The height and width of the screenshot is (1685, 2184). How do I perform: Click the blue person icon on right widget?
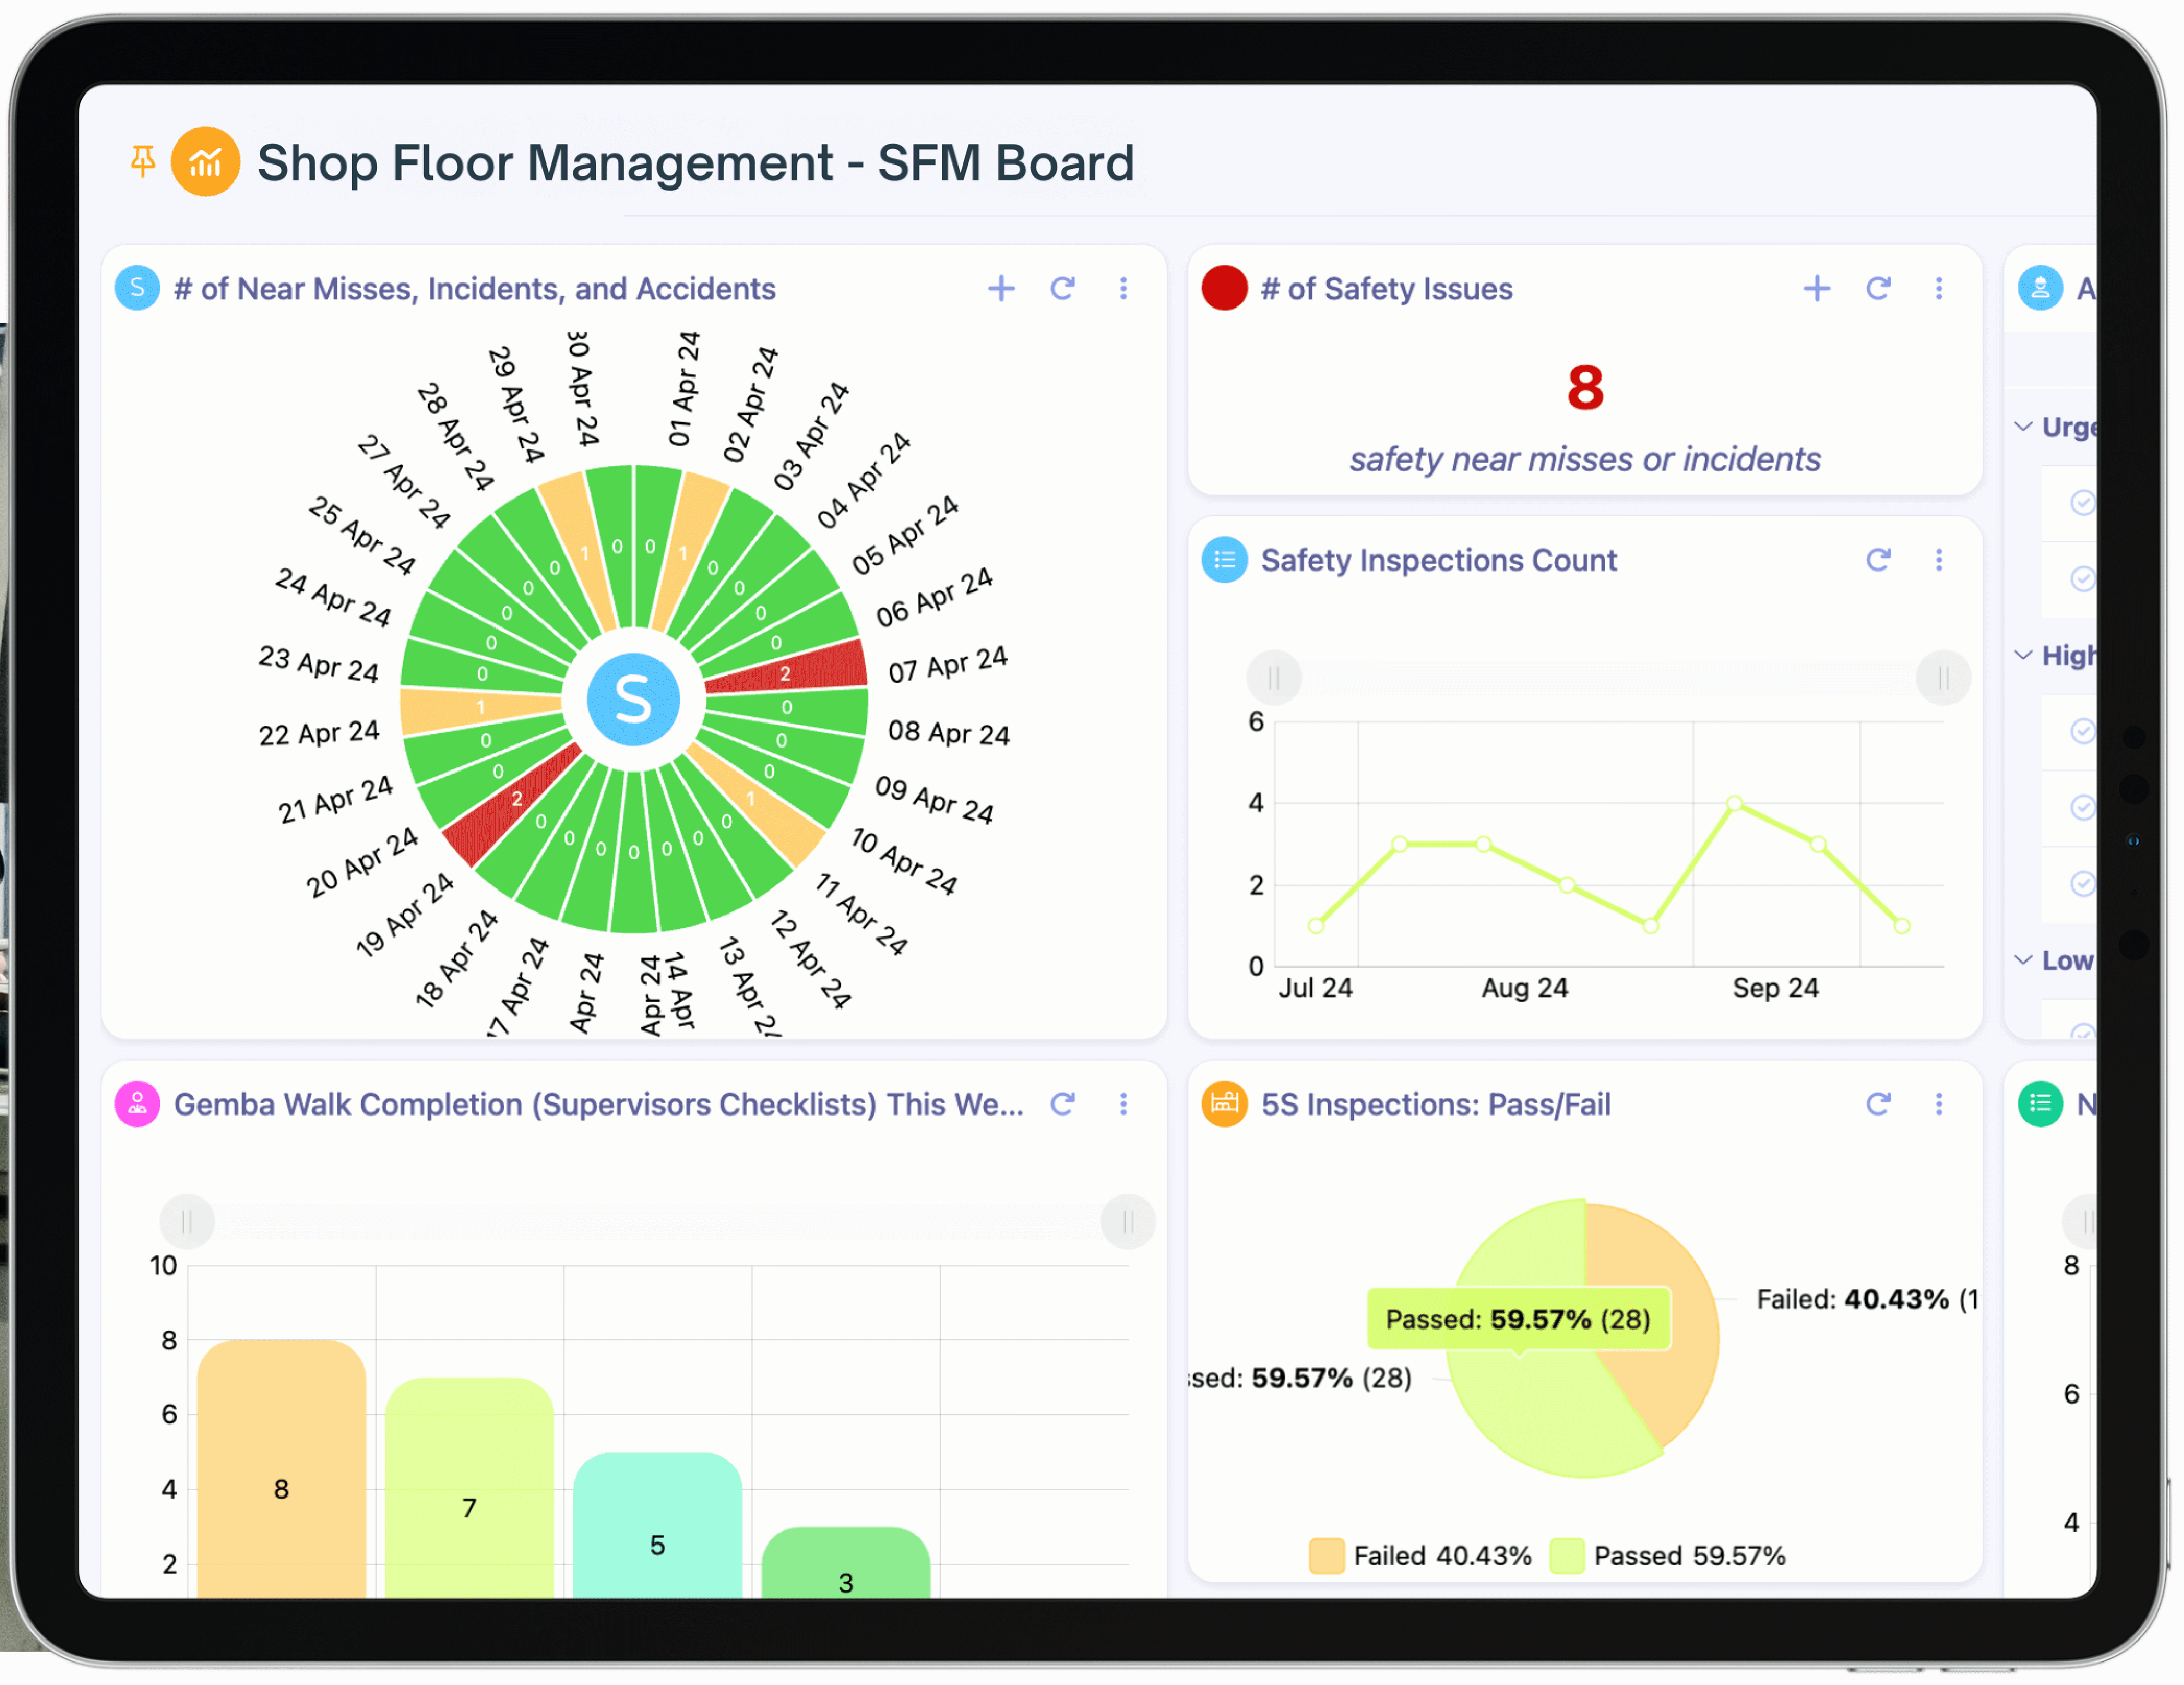click(2041, 288)
